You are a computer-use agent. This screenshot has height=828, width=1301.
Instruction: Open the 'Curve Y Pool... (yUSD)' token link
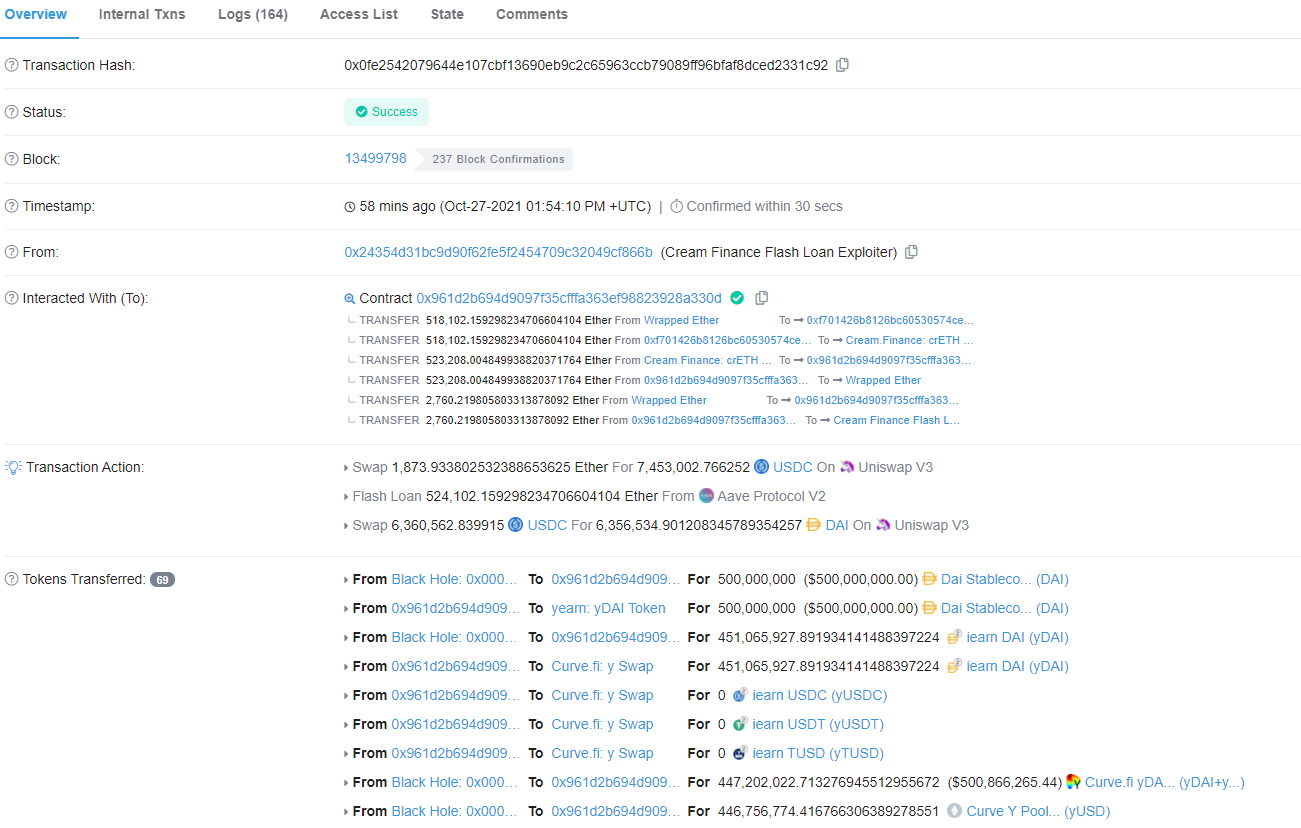(1038, 811)
